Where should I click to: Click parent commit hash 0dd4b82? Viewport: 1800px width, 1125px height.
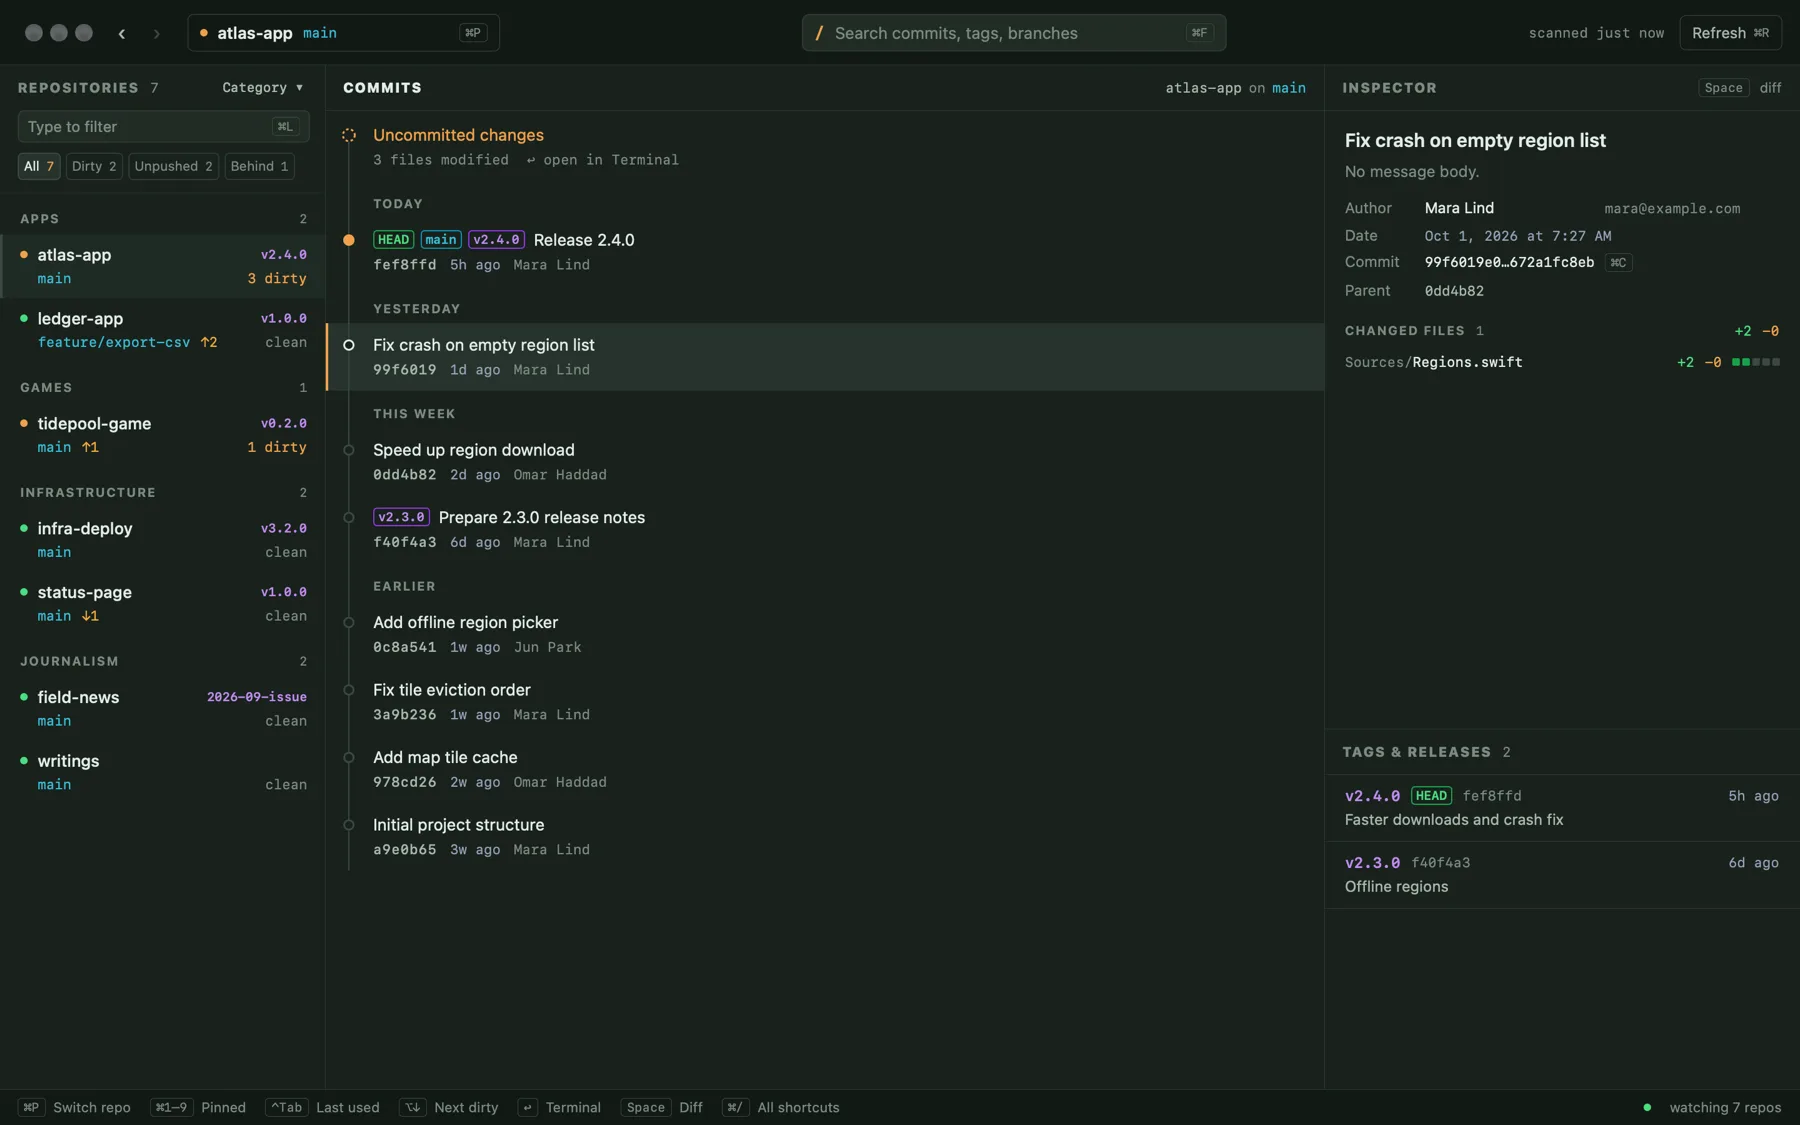(x=1454, y=291)
